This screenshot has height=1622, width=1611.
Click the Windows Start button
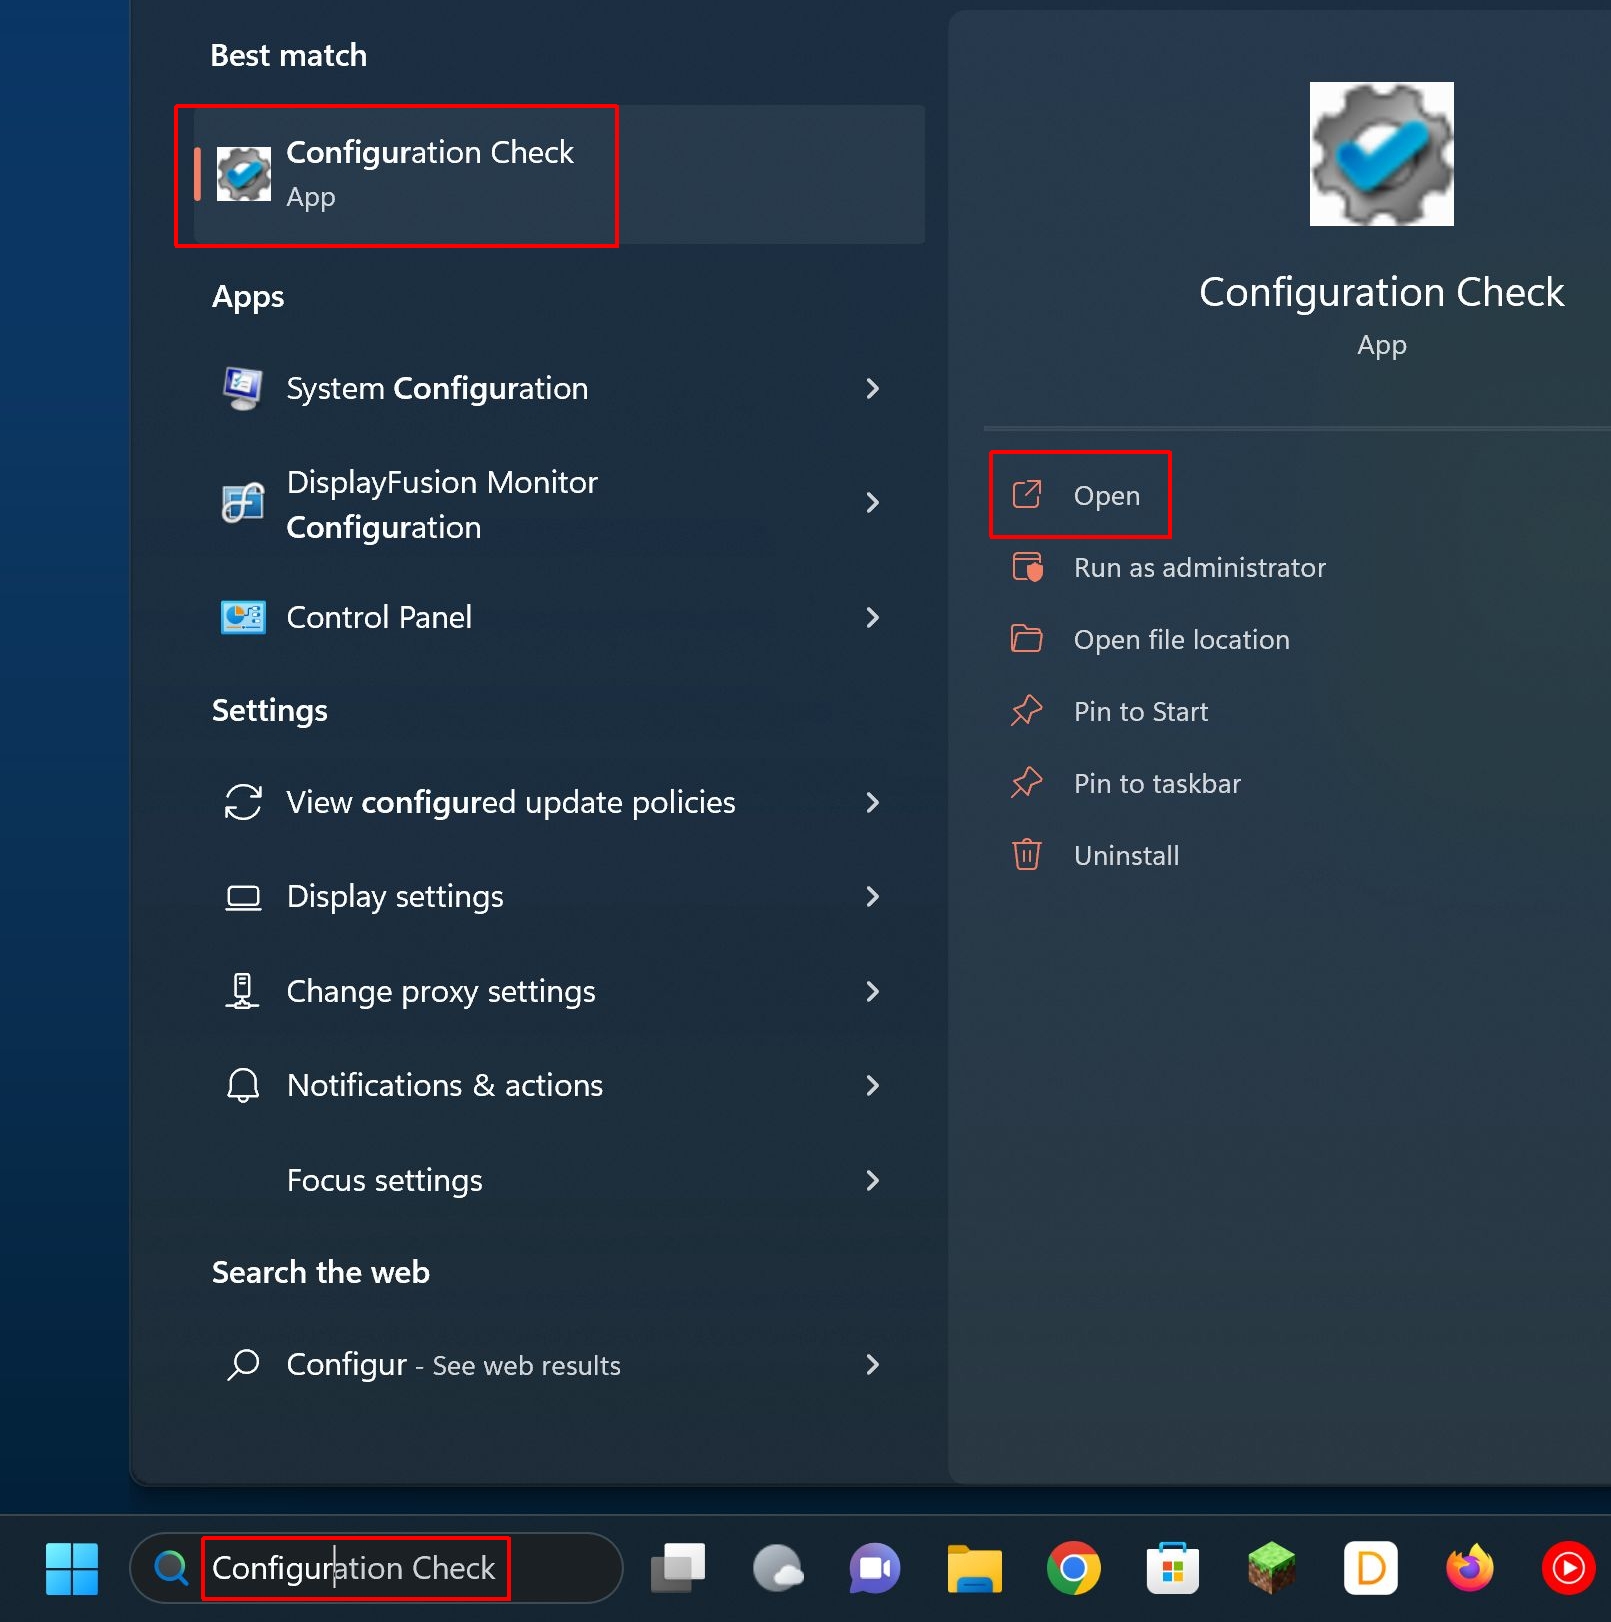[71, 1568]
